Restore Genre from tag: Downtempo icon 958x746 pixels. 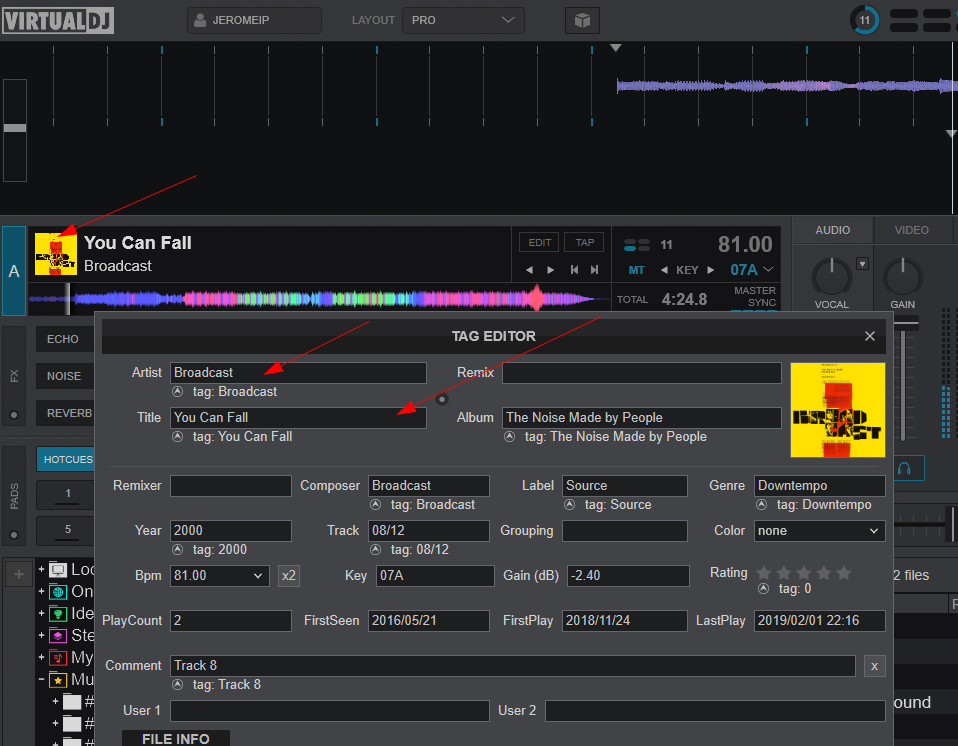click(761, 505)
